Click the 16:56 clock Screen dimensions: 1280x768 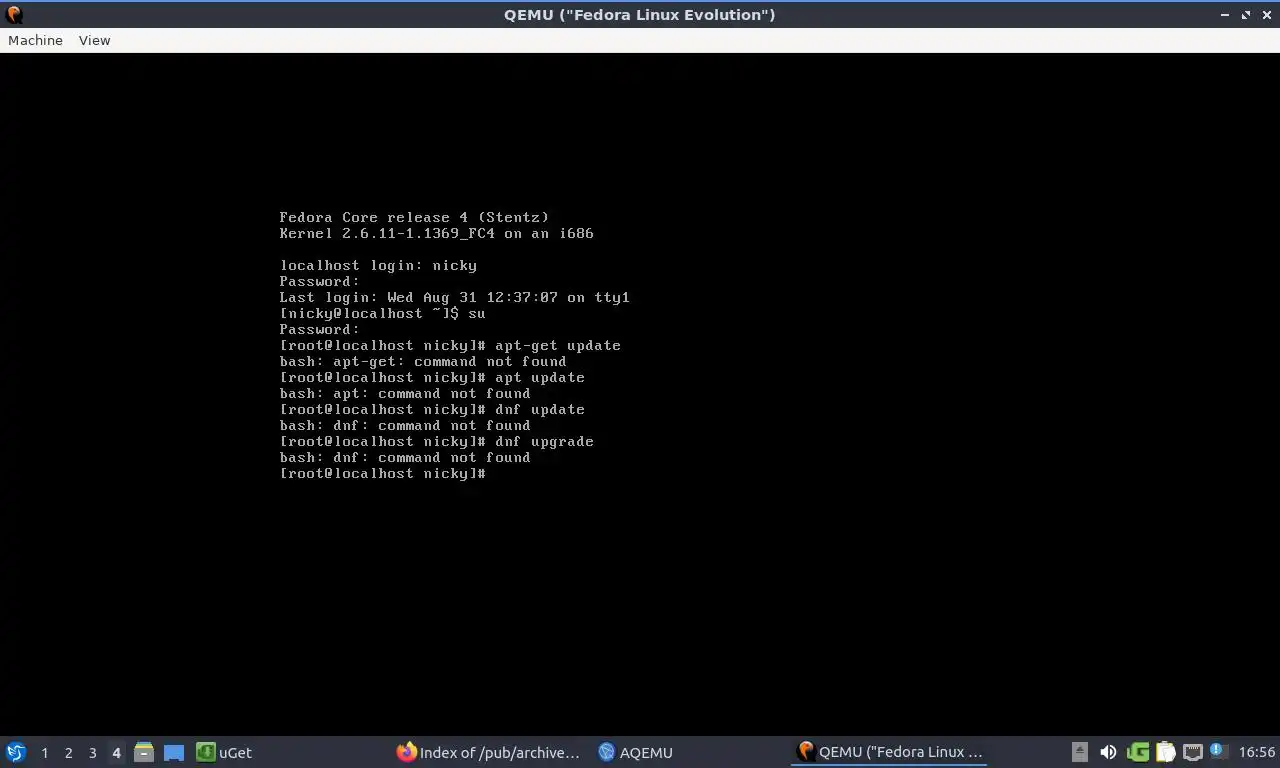tap(1256, 752)
